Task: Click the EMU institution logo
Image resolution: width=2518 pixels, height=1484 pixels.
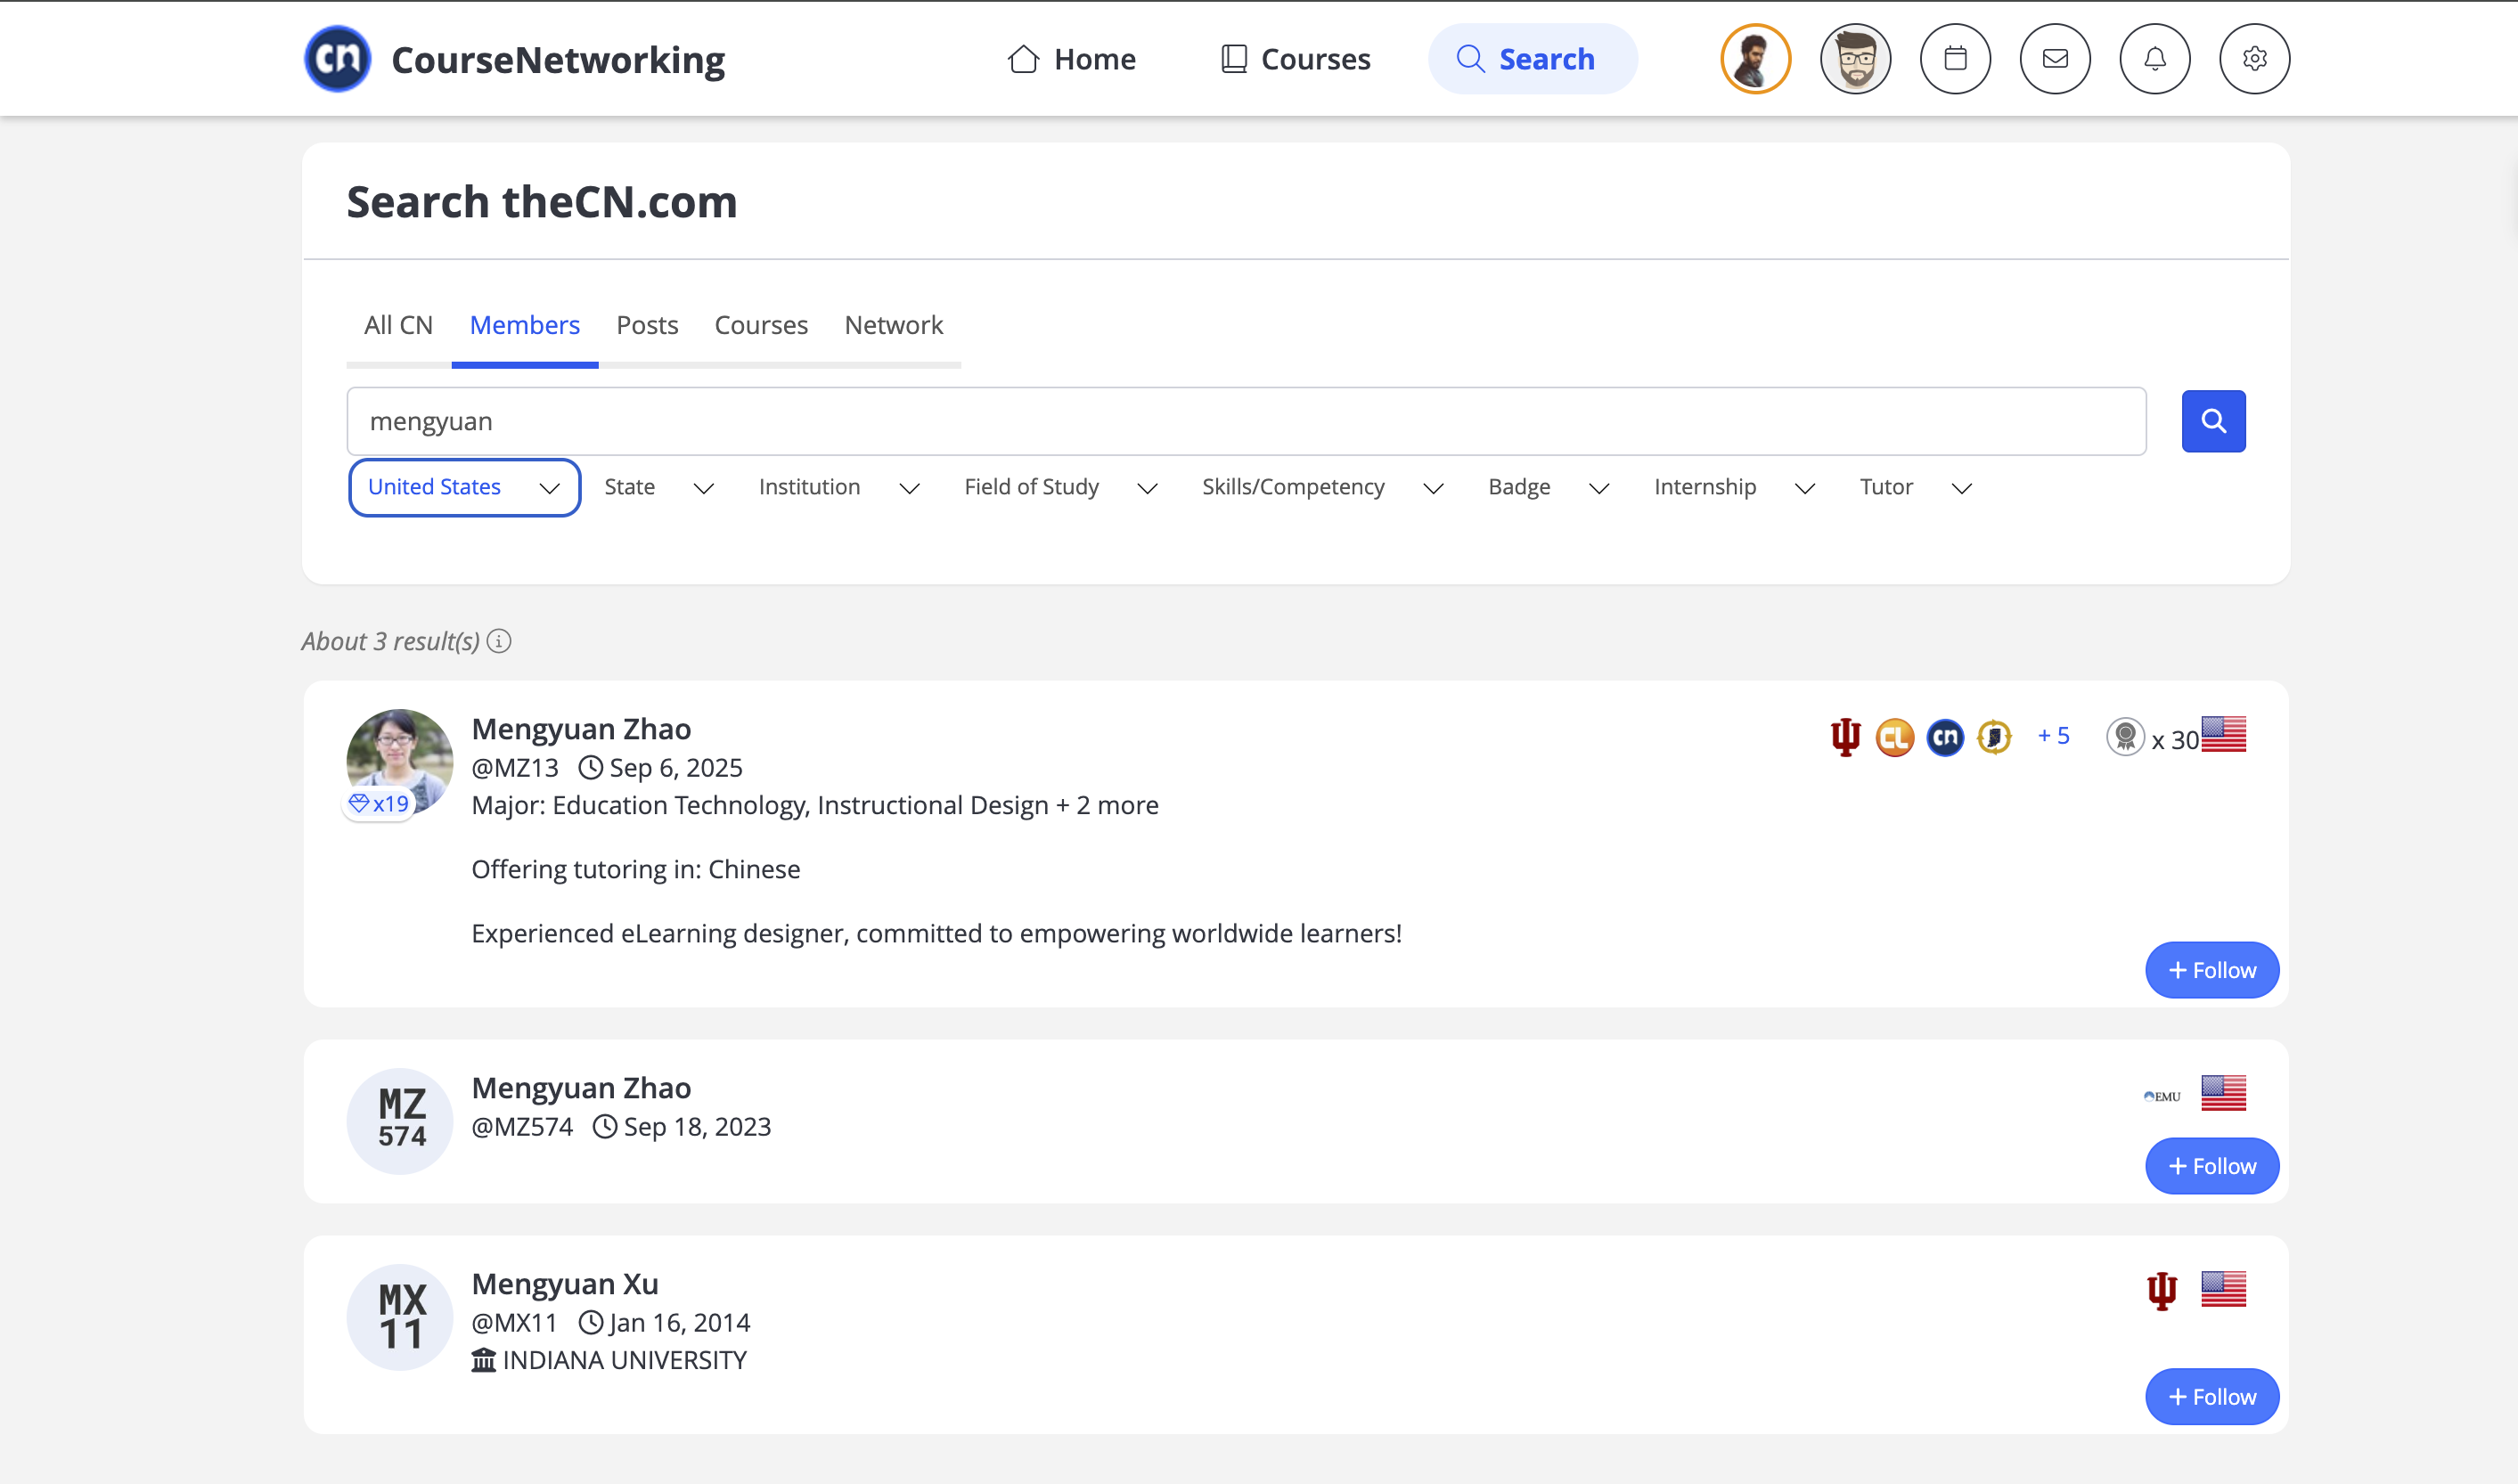Action: pyautogui.click(x=2161, y=1096)
